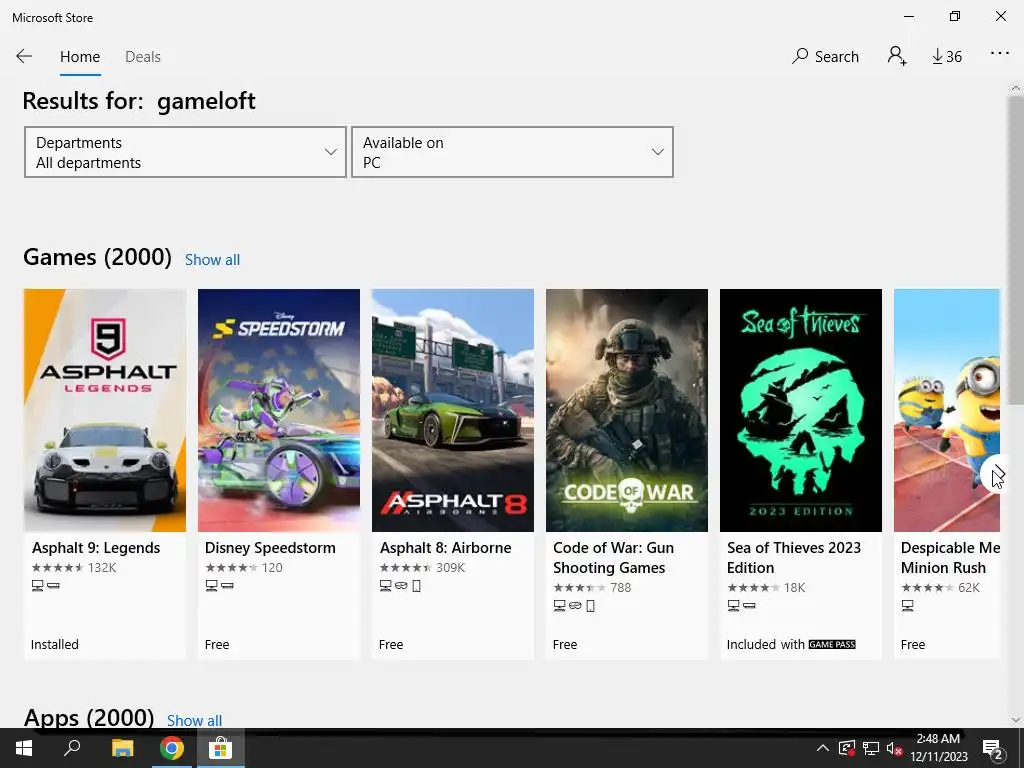Click the PC device icon under Asphalt 9
Image resolution: width=1024 pixels, height=768 pixels.
coord(38,586)
